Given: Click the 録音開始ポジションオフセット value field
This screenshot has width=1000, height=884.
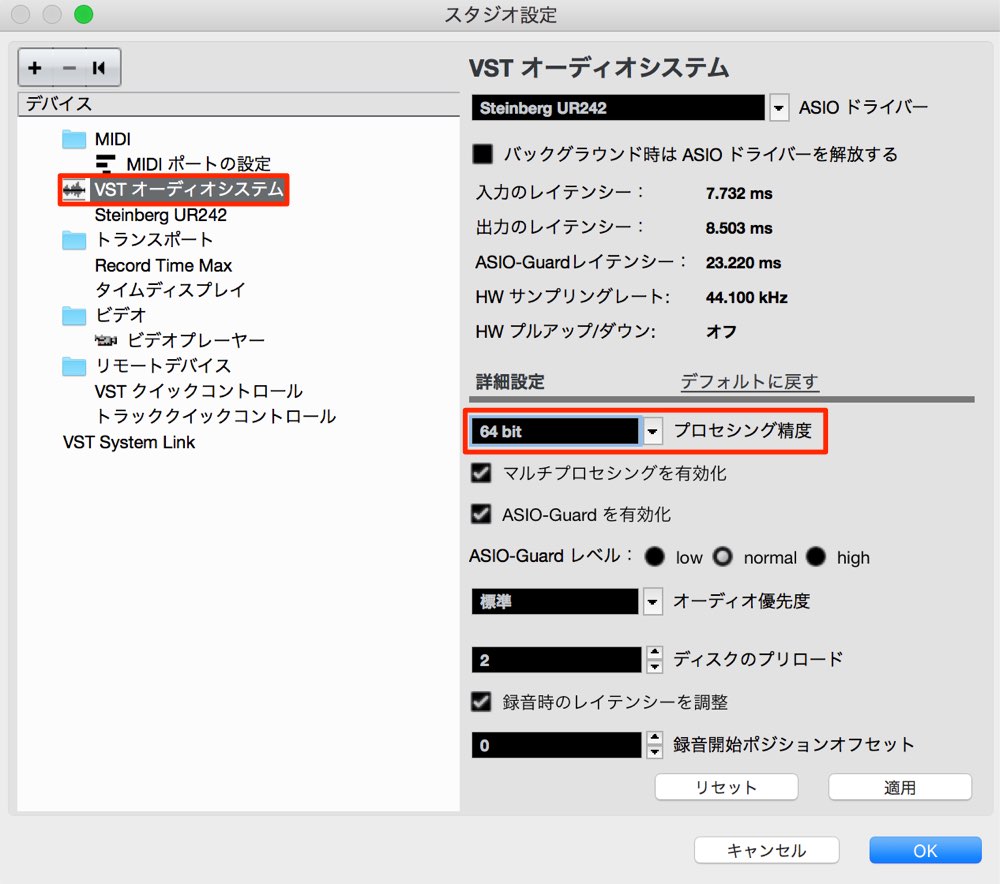Looking at the screenshot, I should [x=556, y=745].
